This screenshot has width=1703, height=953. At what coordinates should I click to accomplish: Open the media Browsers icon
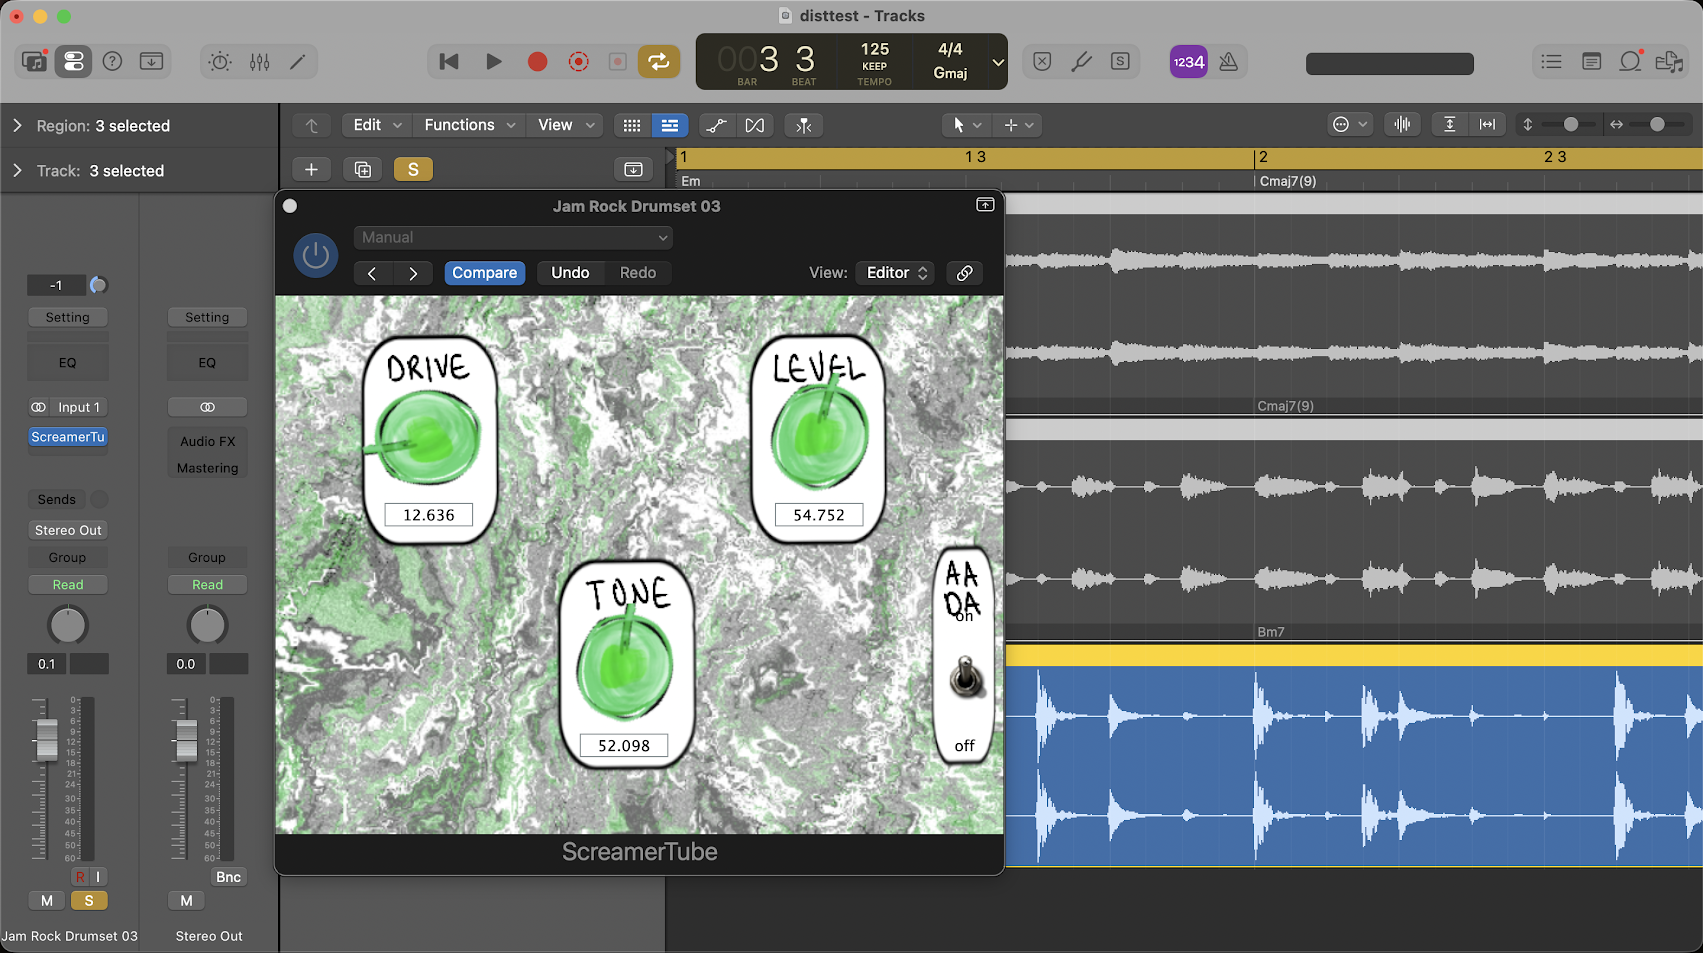(1669, 62)
